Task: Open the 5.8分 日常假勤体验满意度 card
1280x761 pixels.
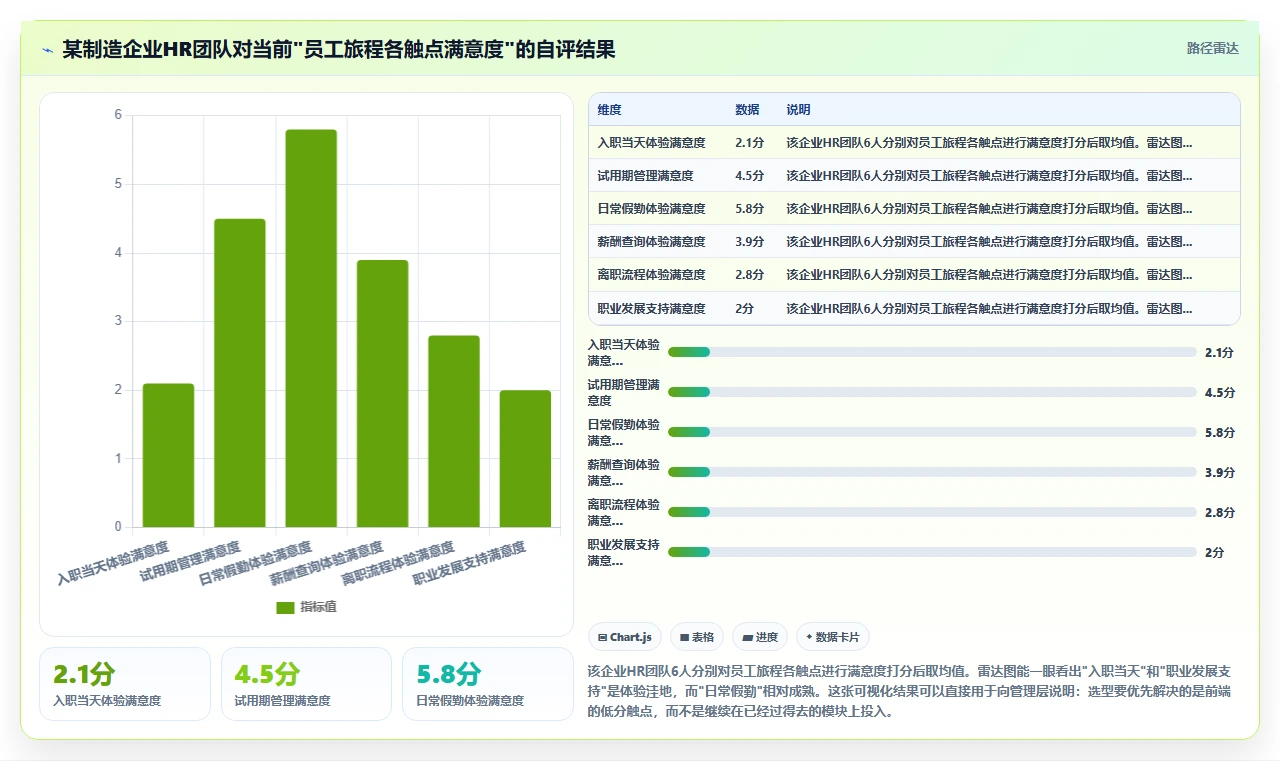Action: tap(488, 684)
